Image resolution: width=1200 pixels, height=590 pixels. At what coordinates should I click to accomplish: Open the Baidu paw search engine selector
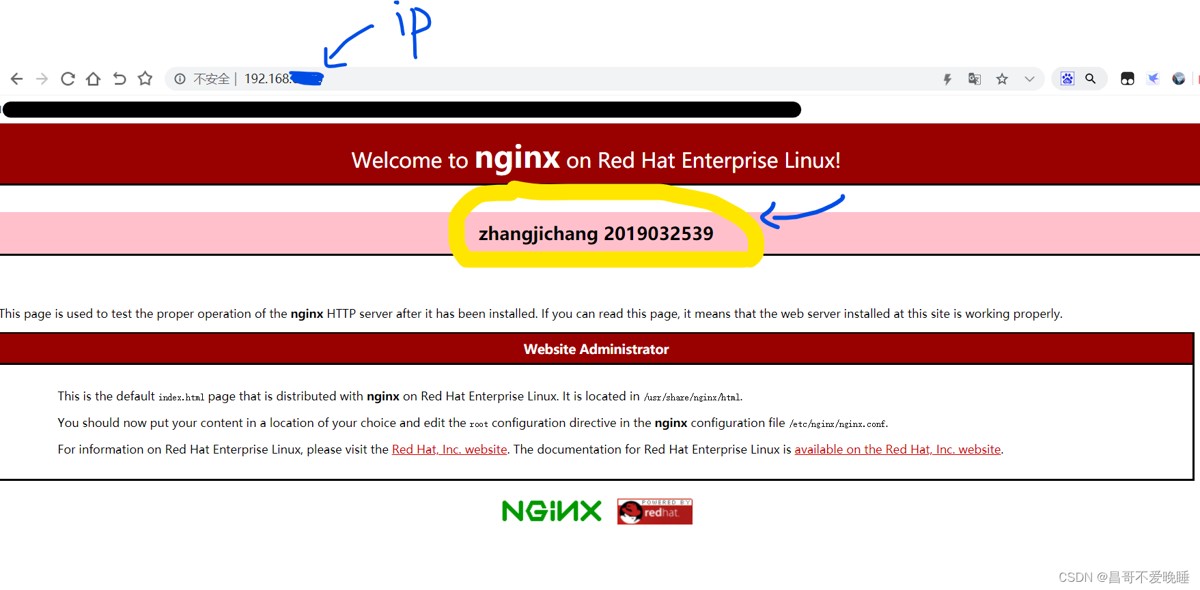coord(1067,79)
